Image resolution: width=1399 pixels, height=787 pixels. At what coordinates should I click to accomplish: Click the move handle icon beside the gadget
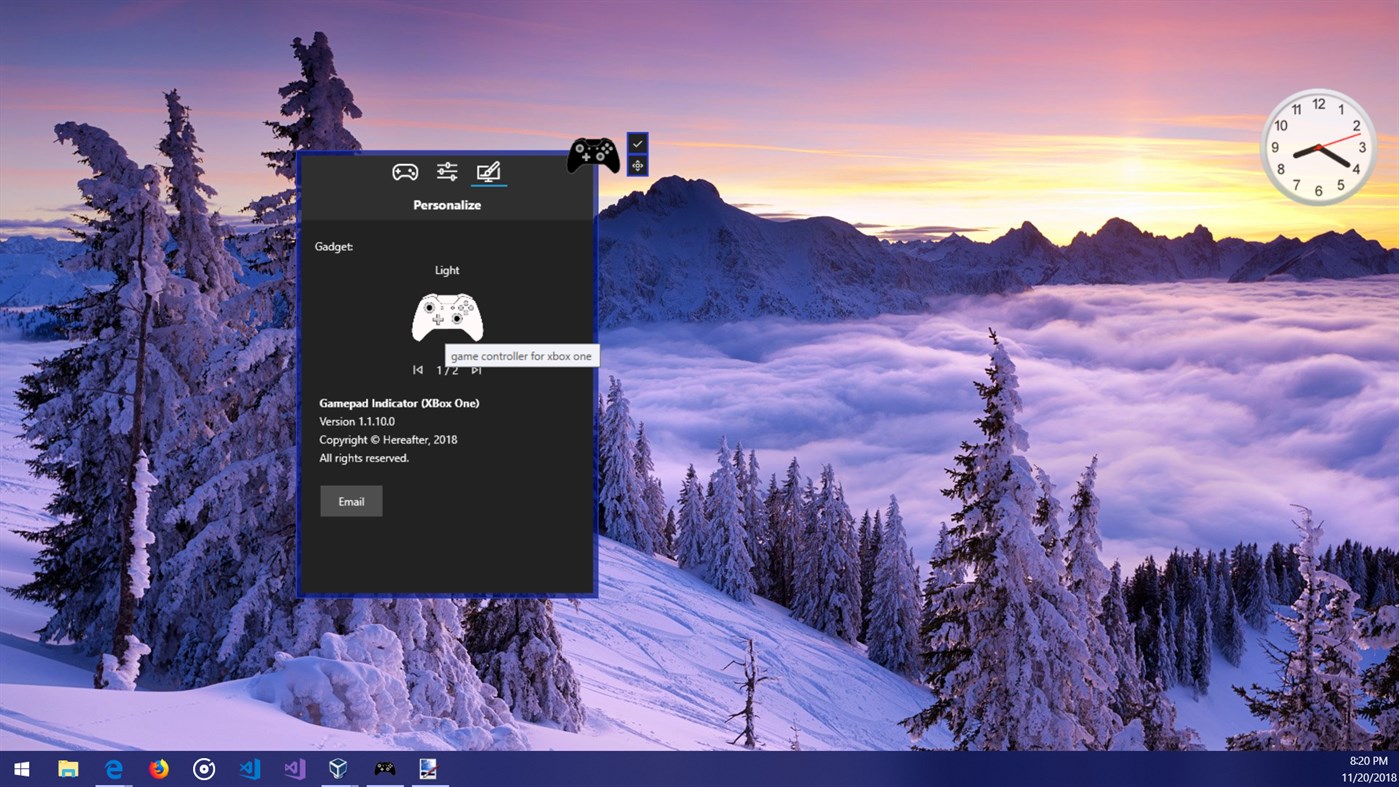pos(637,165)
